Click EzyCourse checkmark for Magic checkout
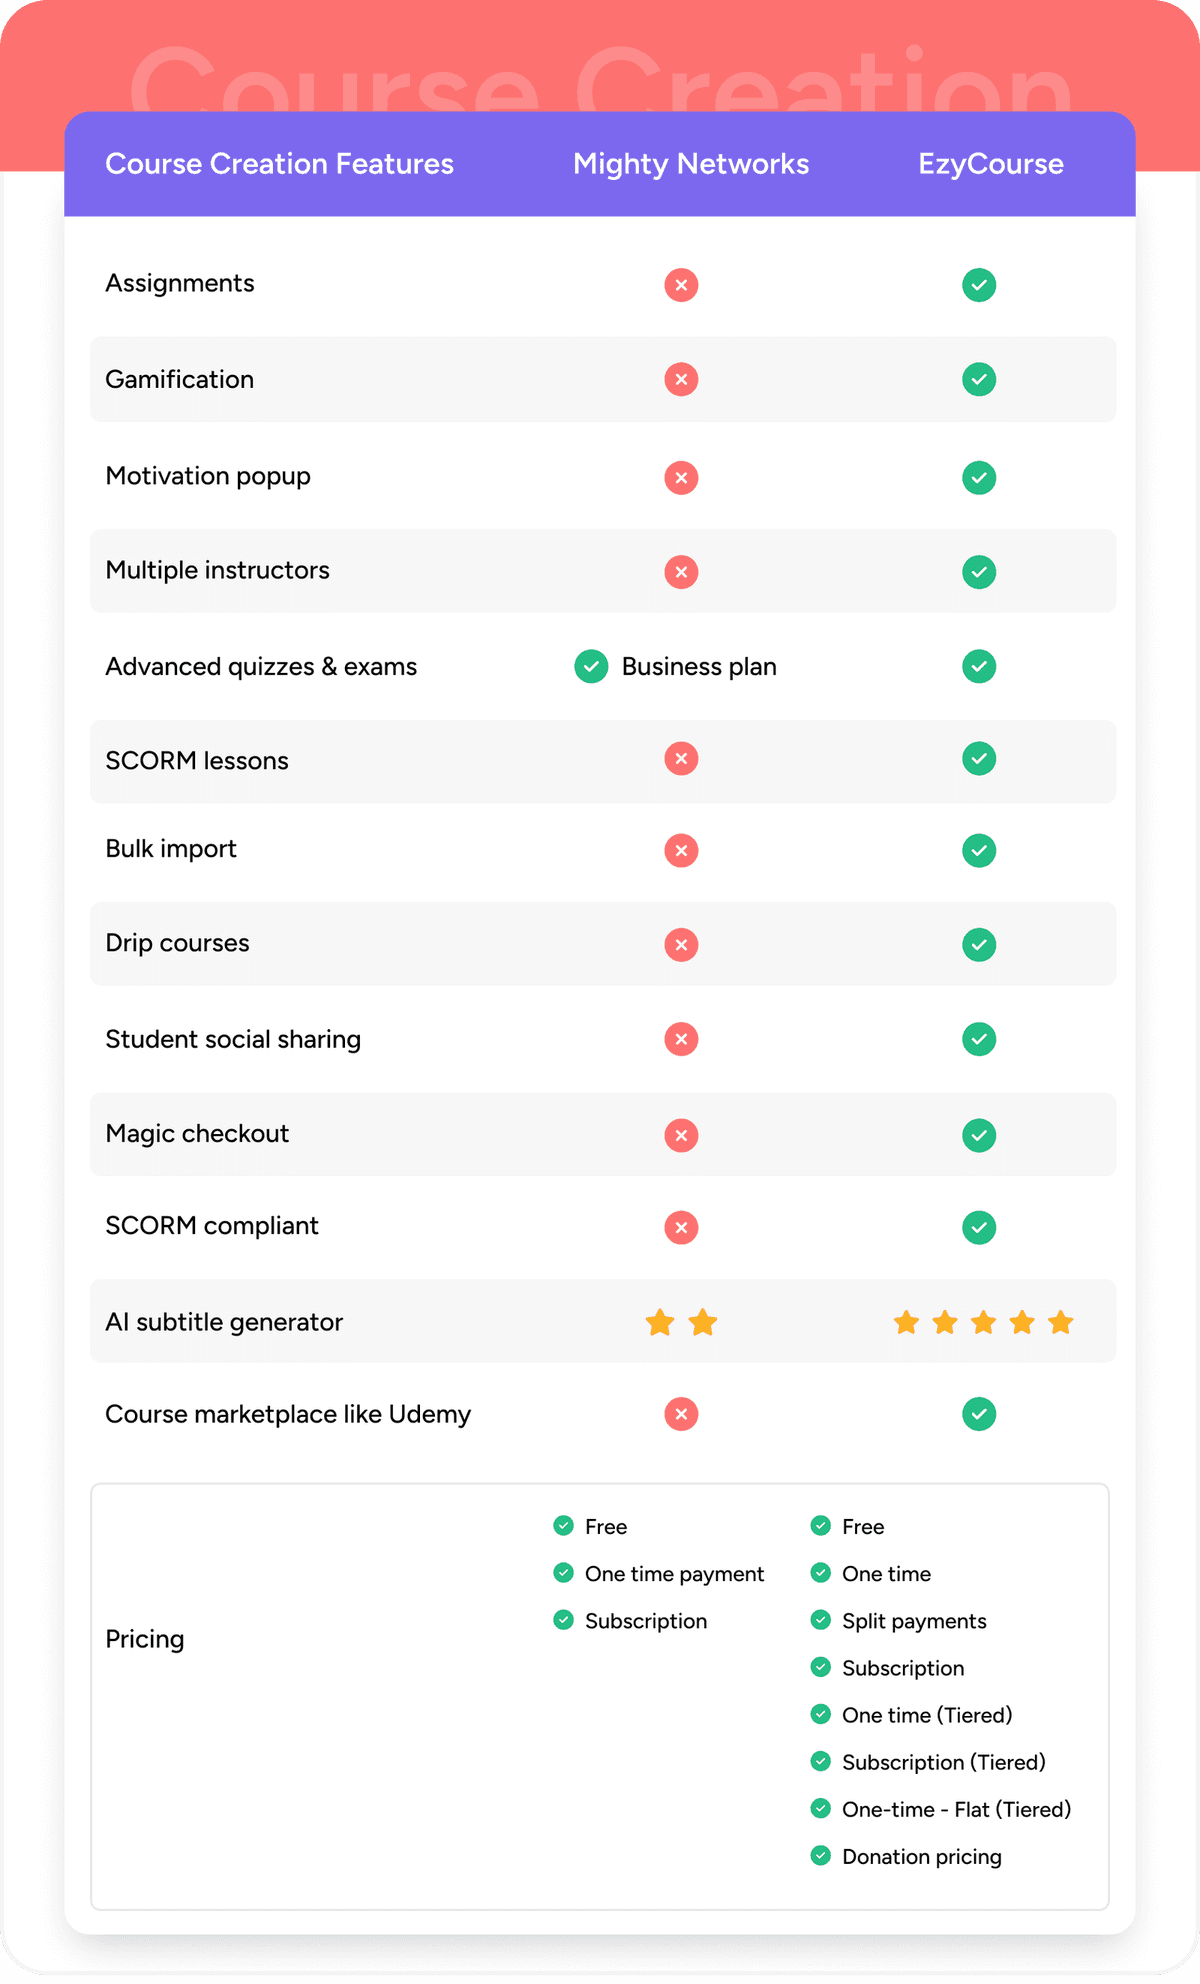This screenshot has height=1984, width=1200. (x=979, y=1135)
